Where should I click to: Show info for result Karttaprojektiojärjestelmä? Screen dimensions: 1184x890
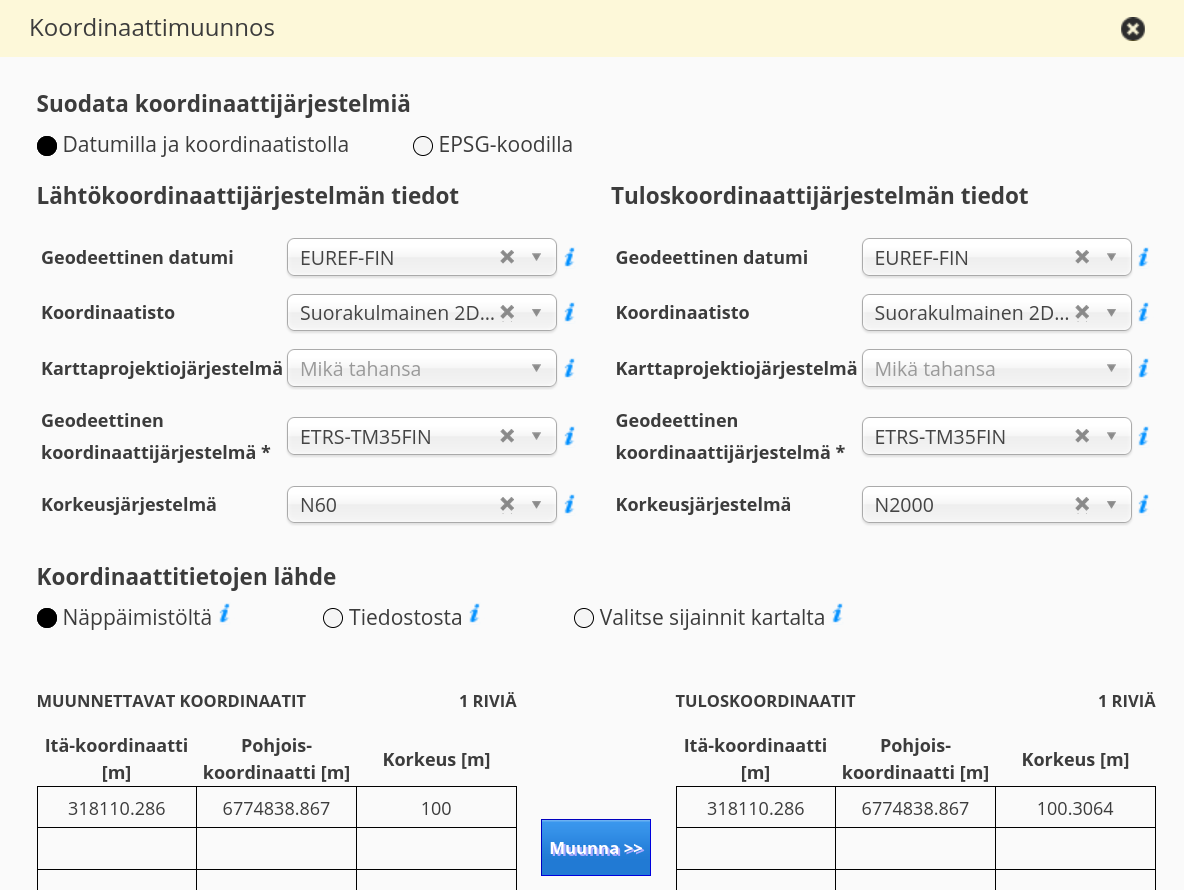point(1143,369)
